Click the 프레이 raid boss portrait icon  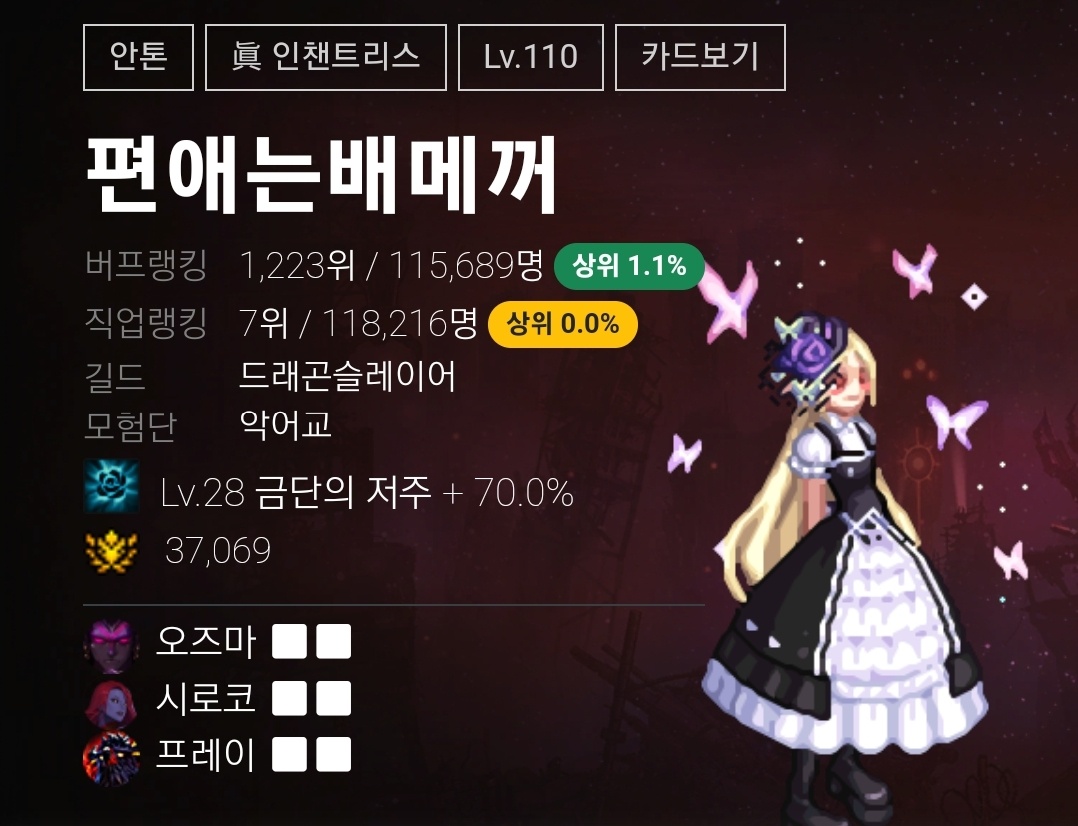[x=111, y=759]
